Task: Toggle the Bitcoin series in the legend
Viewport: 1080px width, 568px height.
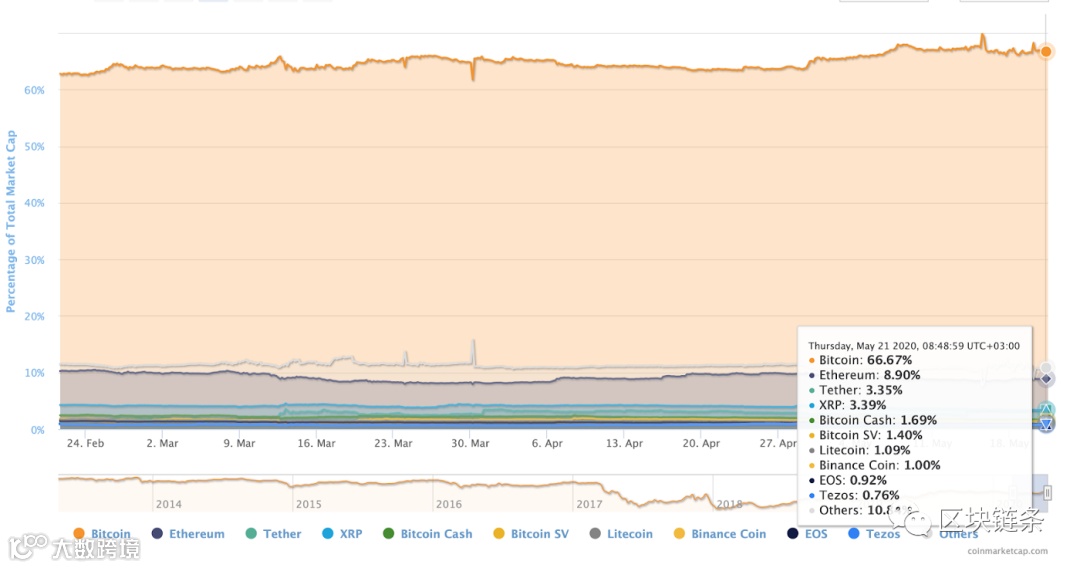Action: [x=102, y=534]
